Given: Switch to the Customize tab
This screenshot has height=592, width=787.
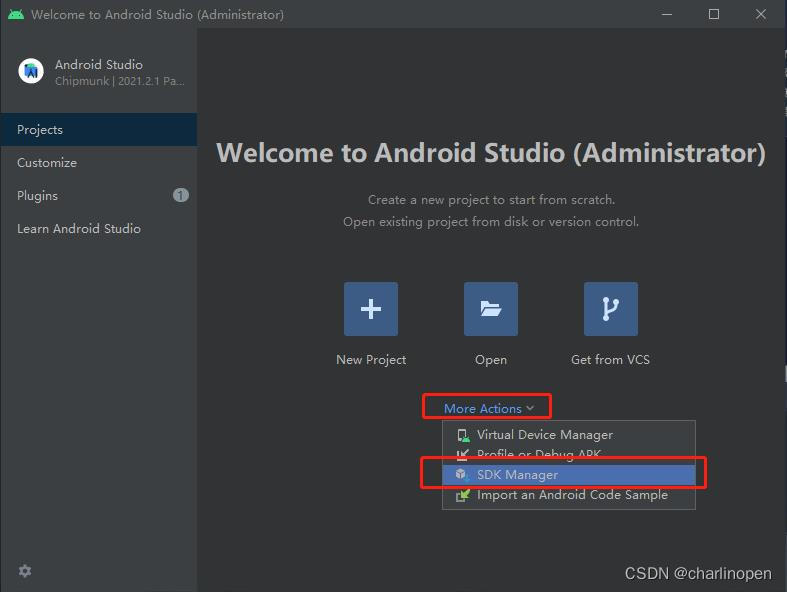Looking at the screenshot, I should click(47, 163).
